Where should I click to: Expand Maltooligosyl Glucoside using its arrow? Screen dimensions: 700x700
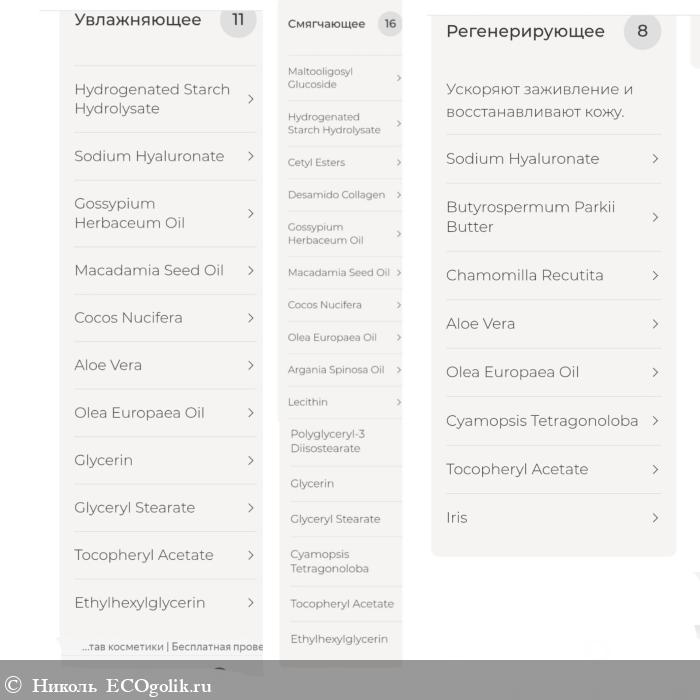coord(398,78)
